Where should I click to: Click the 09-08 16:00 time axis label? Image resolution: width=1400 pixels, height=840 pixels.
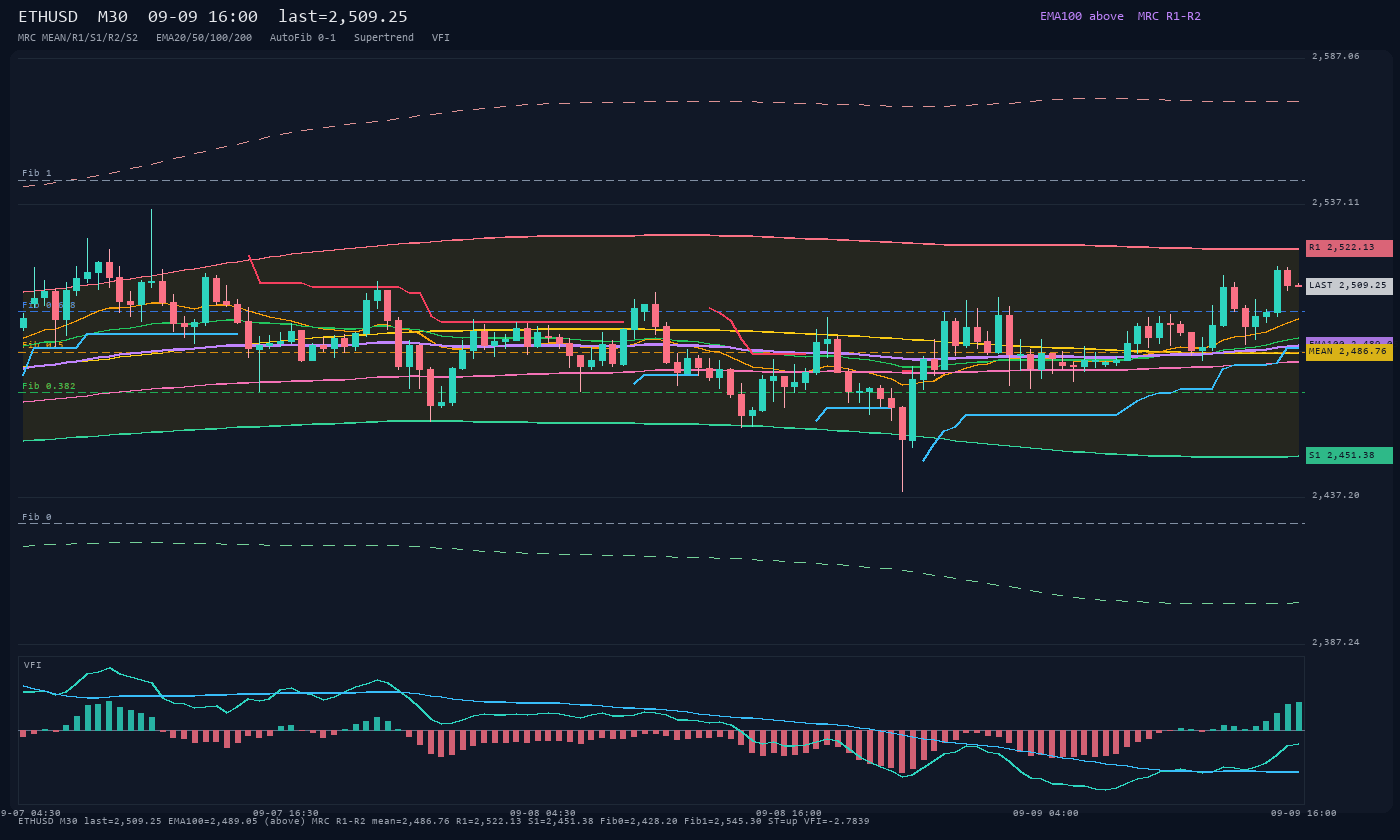pyautogui.click(x=789, y=813)
